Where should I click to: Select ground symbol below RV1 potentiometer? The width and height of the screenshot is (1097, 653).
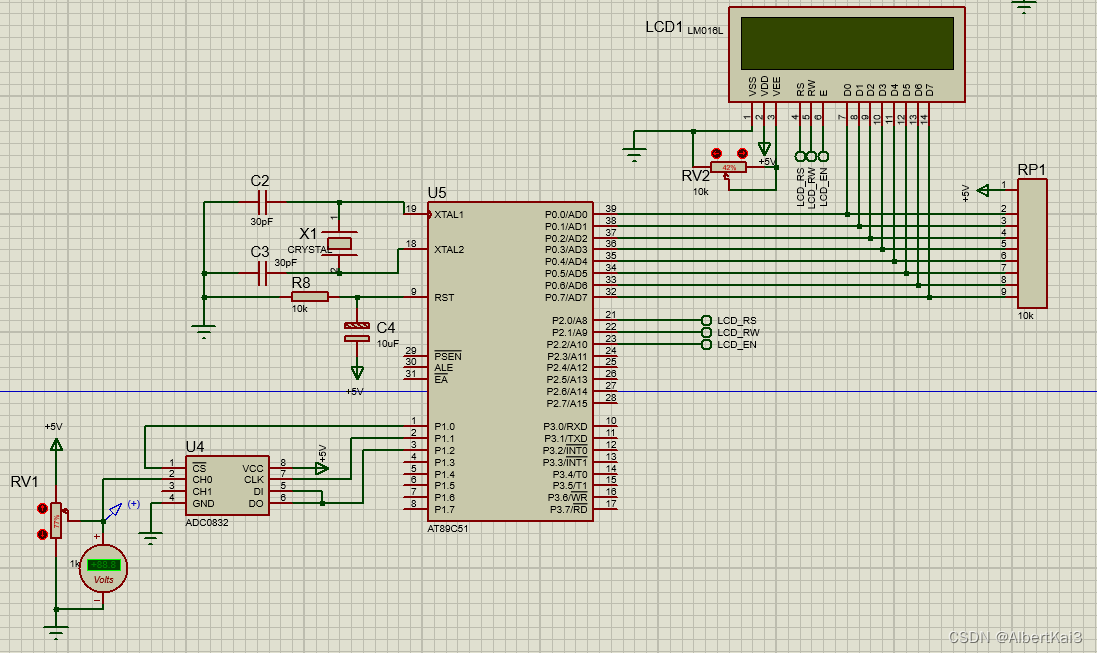[56, 633]
